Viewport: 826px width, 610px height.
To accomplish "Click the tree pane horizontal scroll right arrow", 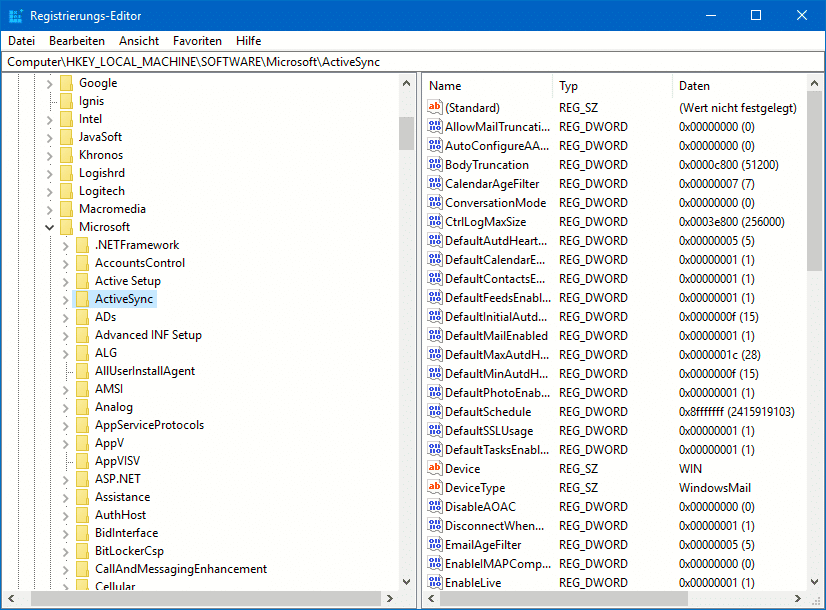I will click(390, 598).
